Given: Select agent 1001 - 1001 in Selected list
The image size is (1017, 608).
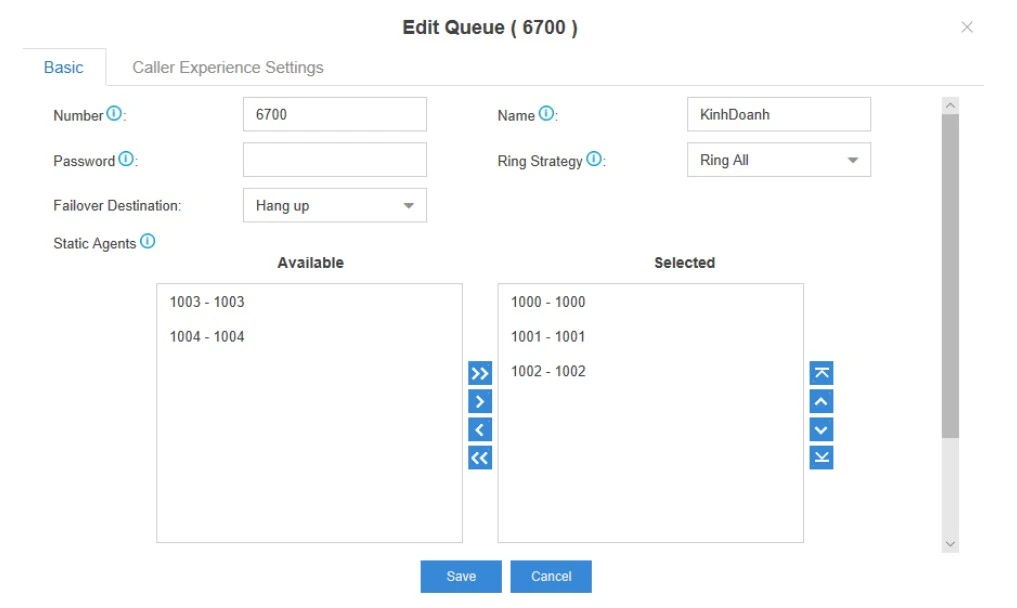Looking at the screenshot, I should [x=548, y=337].
